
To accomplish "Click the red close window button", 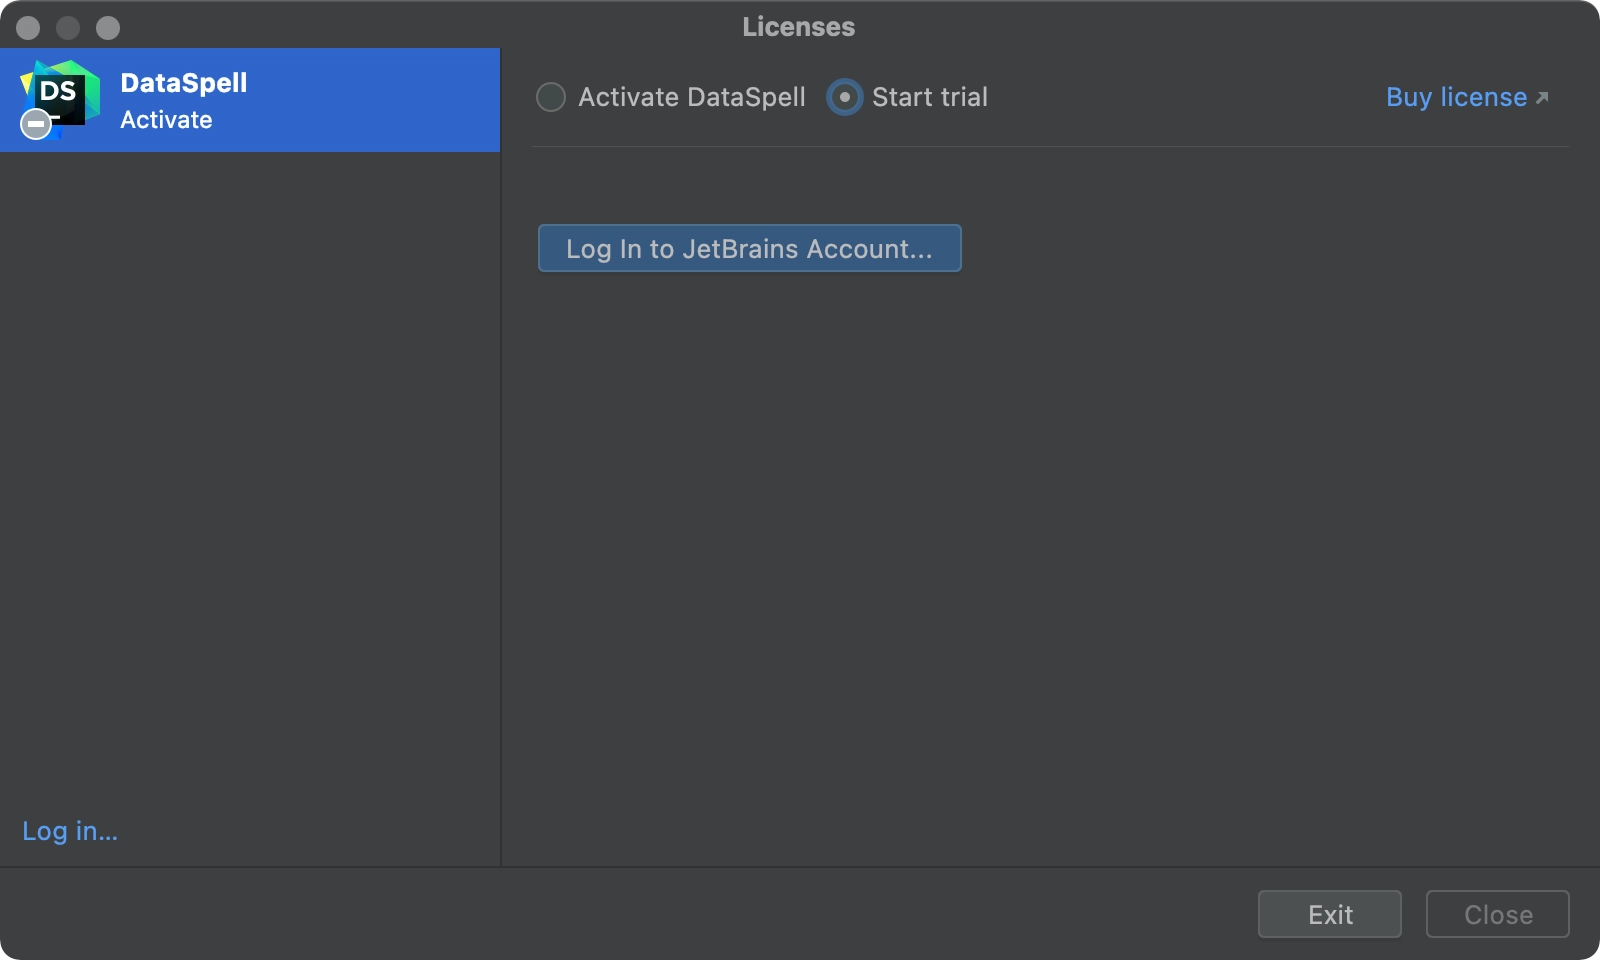I will (28, 28).
